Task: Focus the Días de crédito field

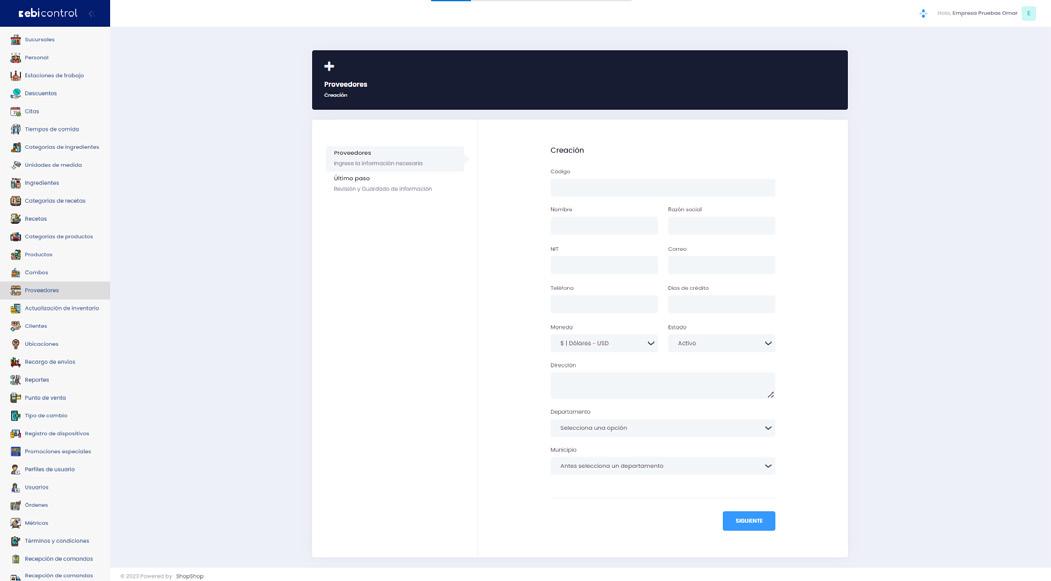Action: coord(721,304)
